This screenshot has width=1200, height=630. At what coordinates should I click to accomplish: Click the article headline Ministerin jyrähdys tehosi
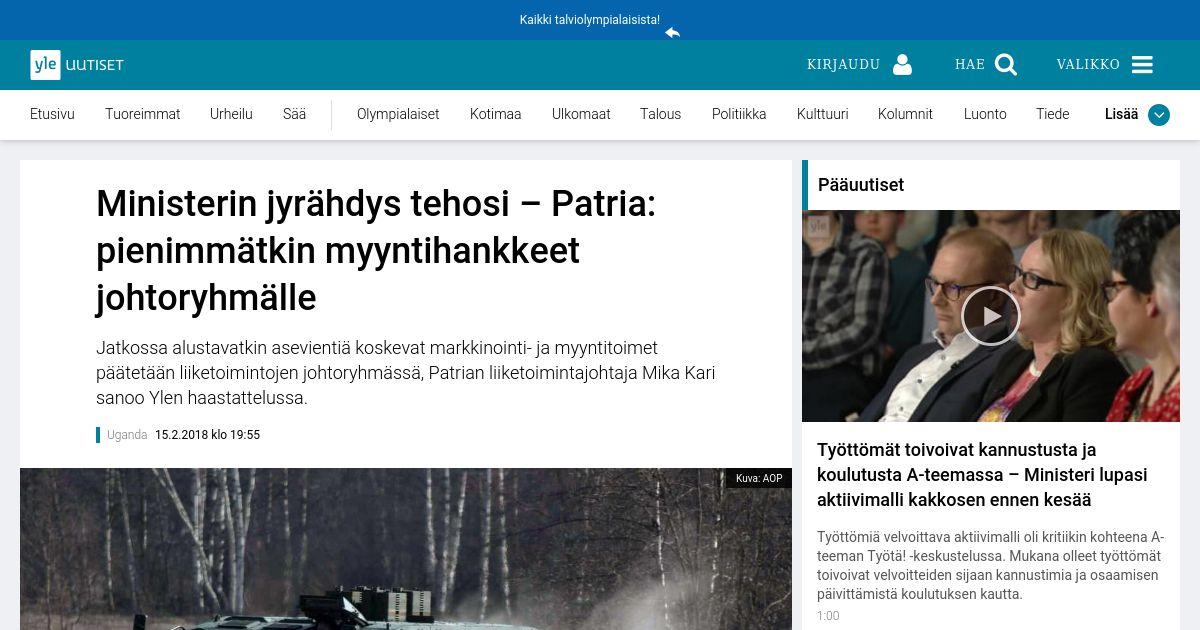(376, 251)
